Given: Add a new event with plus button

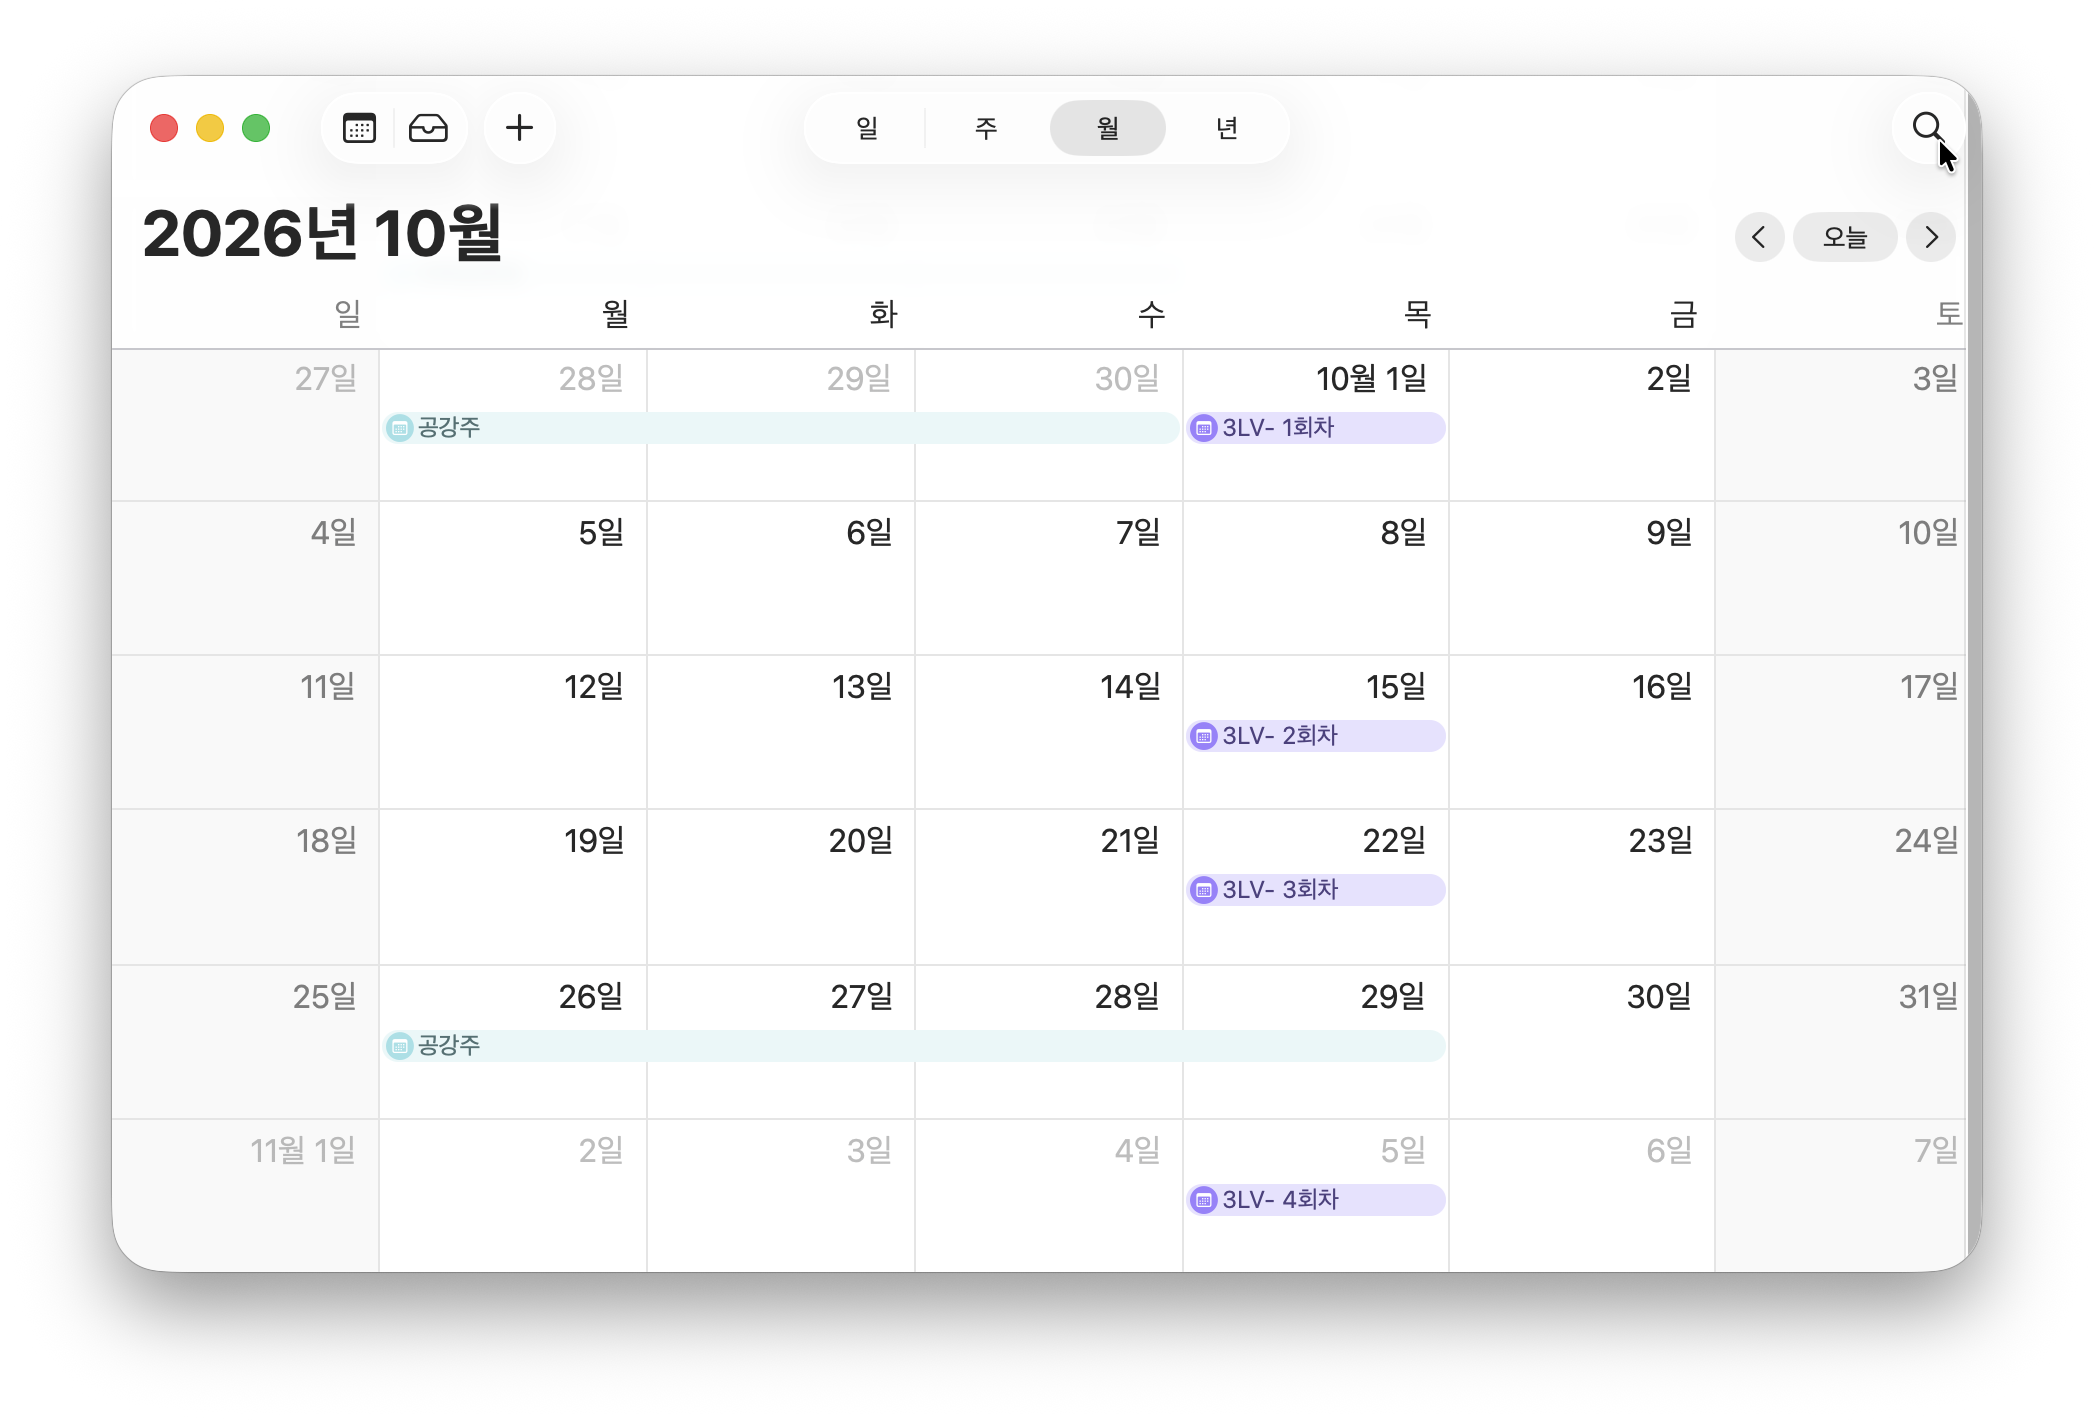Looking at the screenshot, I should coord(519,128).
